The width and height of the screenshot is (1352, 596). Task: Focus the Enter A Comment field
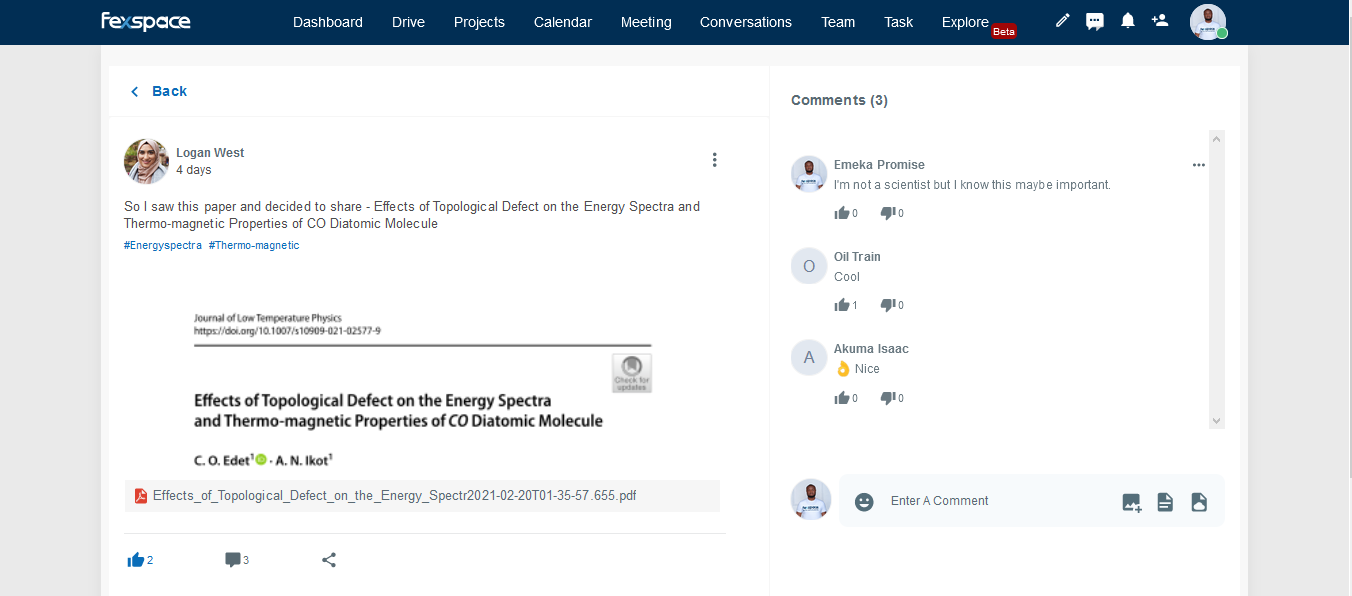(996, 501)
